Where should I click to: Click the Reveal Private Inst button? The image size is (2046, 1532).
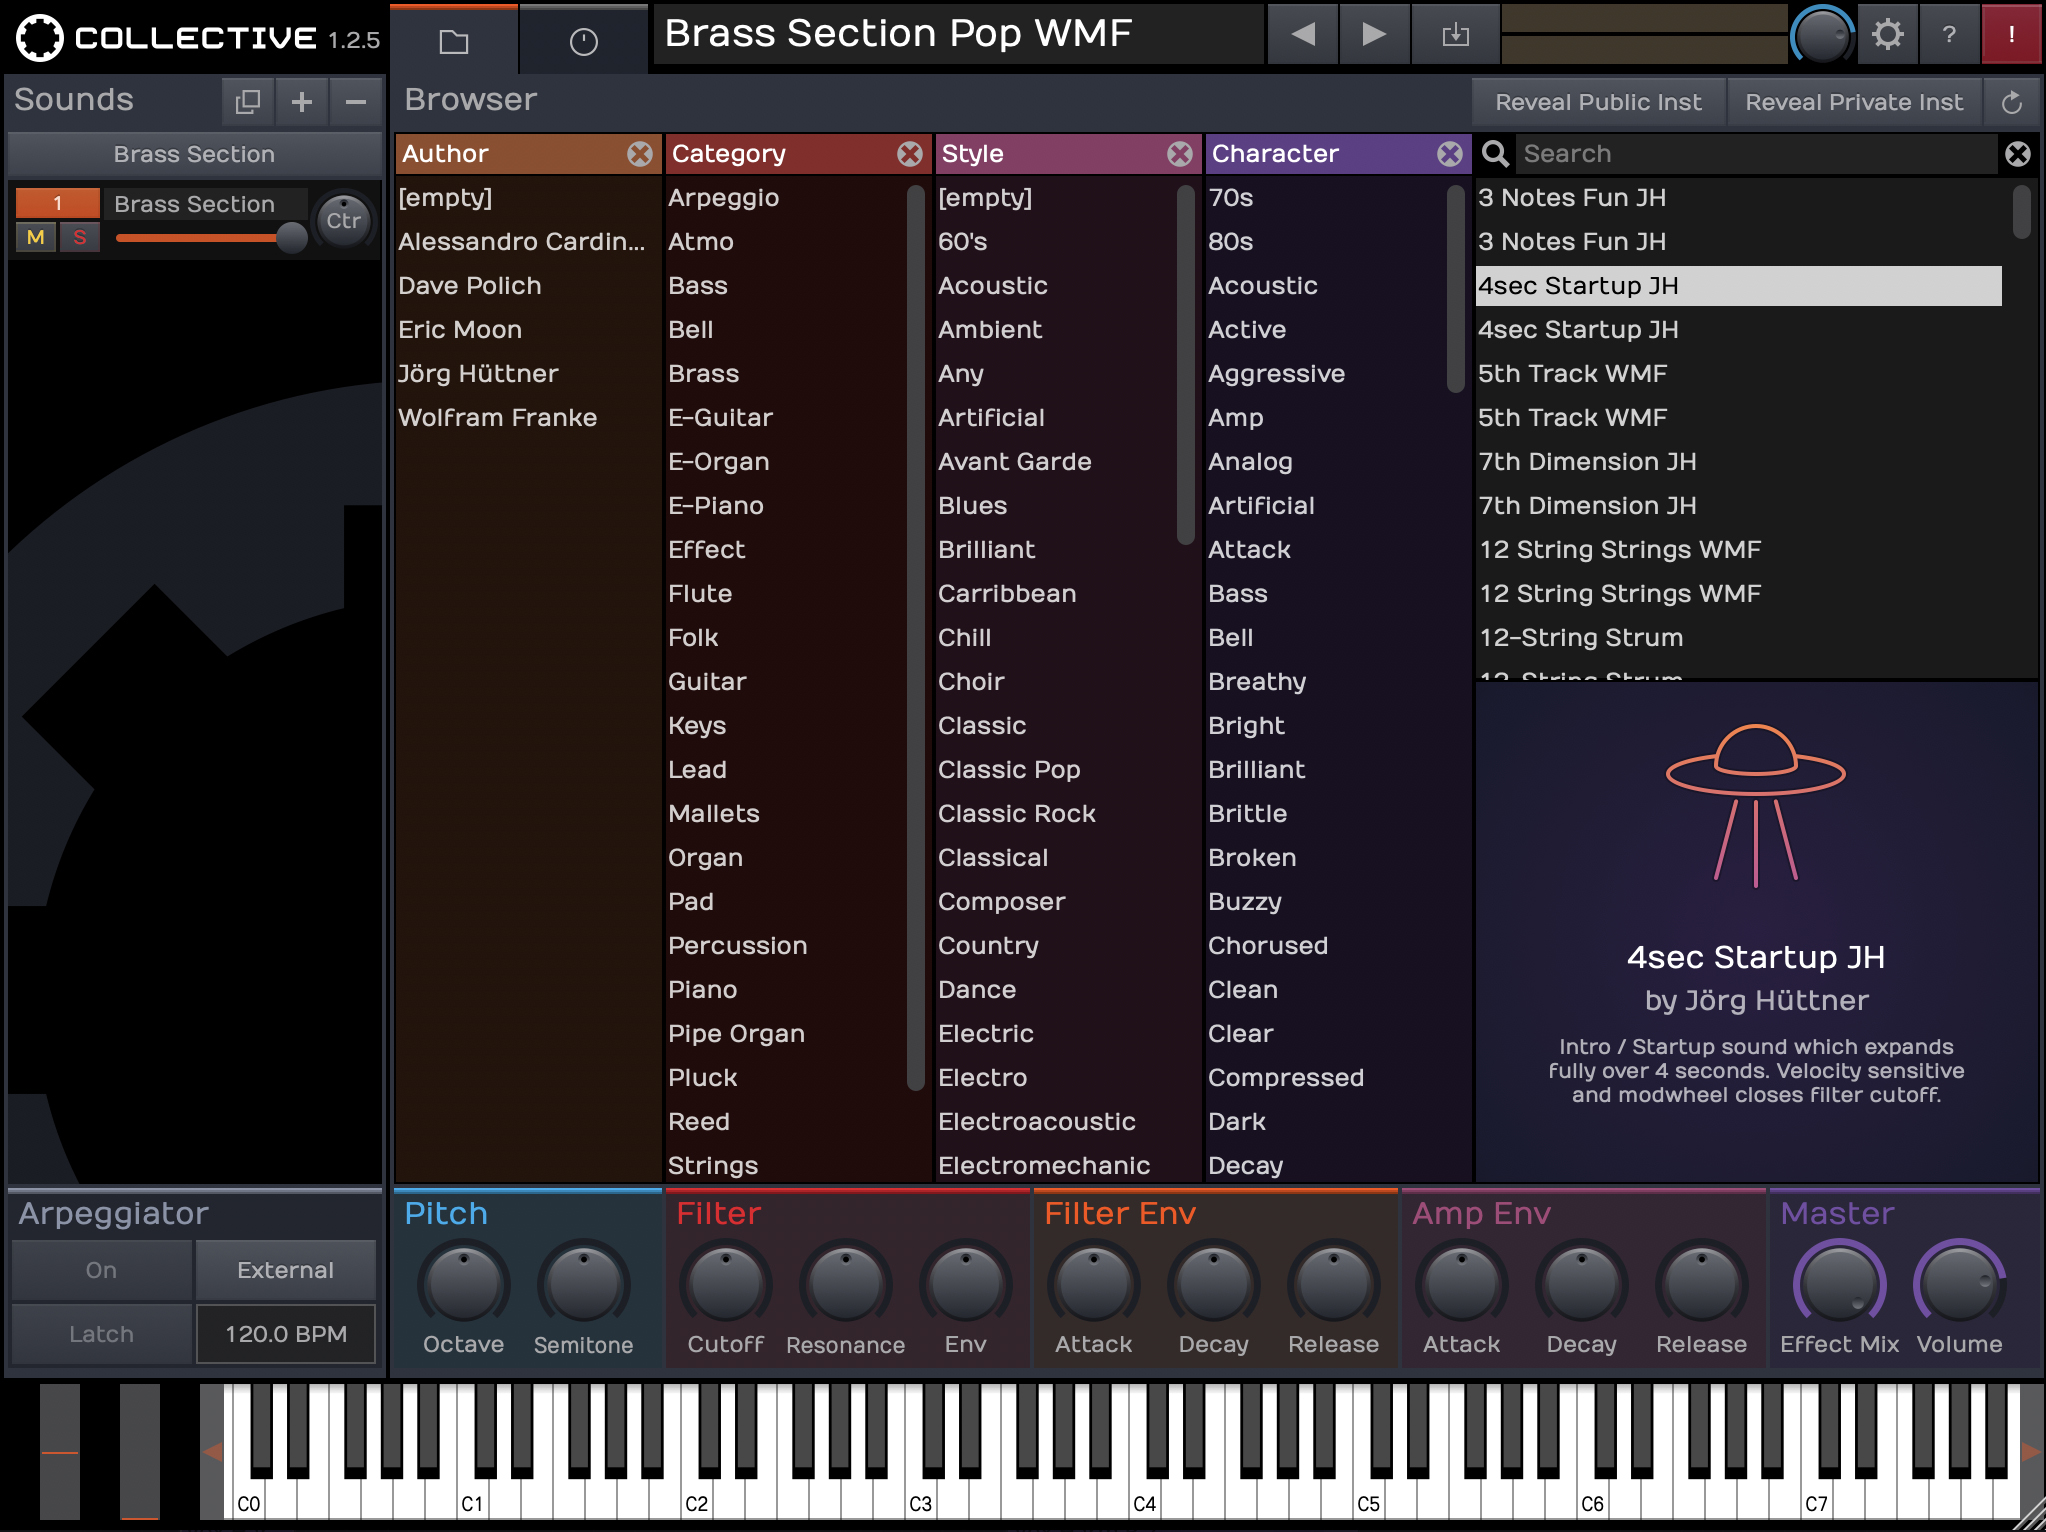point(1854,101)
